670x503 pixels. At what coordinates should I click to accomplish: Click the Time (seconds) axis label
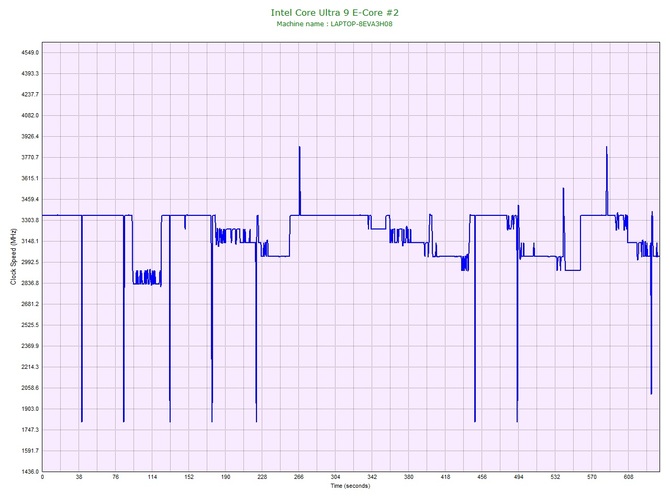tap(350, 486)
